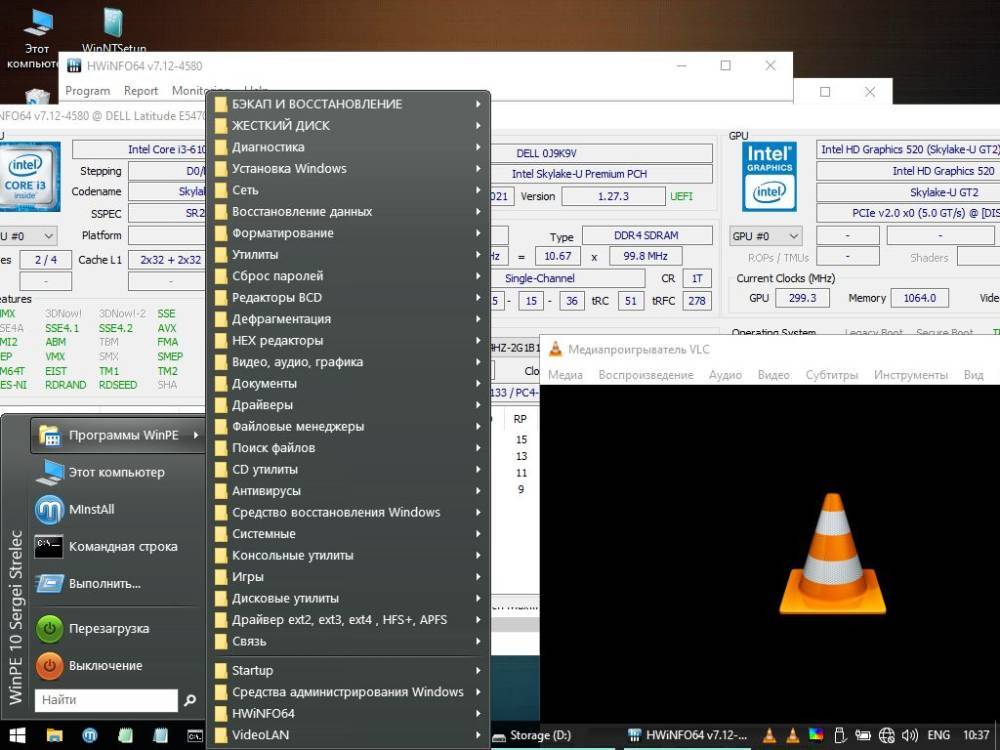
Task: Expand the Программы WinPE entry
Action: click(118, 435)
